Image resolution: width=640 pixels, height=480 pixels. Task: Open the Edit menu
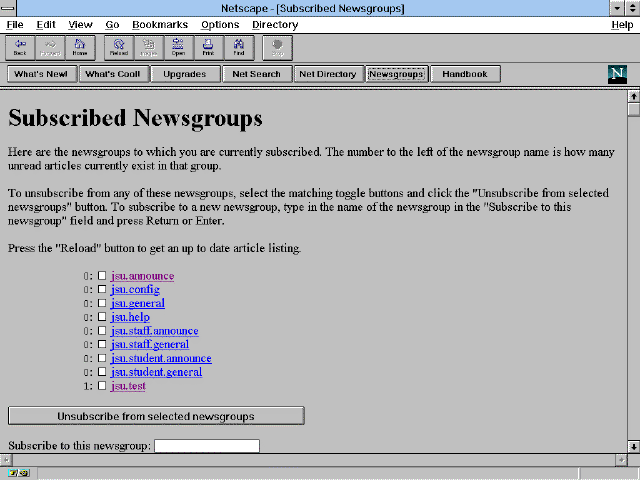tap(46, 25)
